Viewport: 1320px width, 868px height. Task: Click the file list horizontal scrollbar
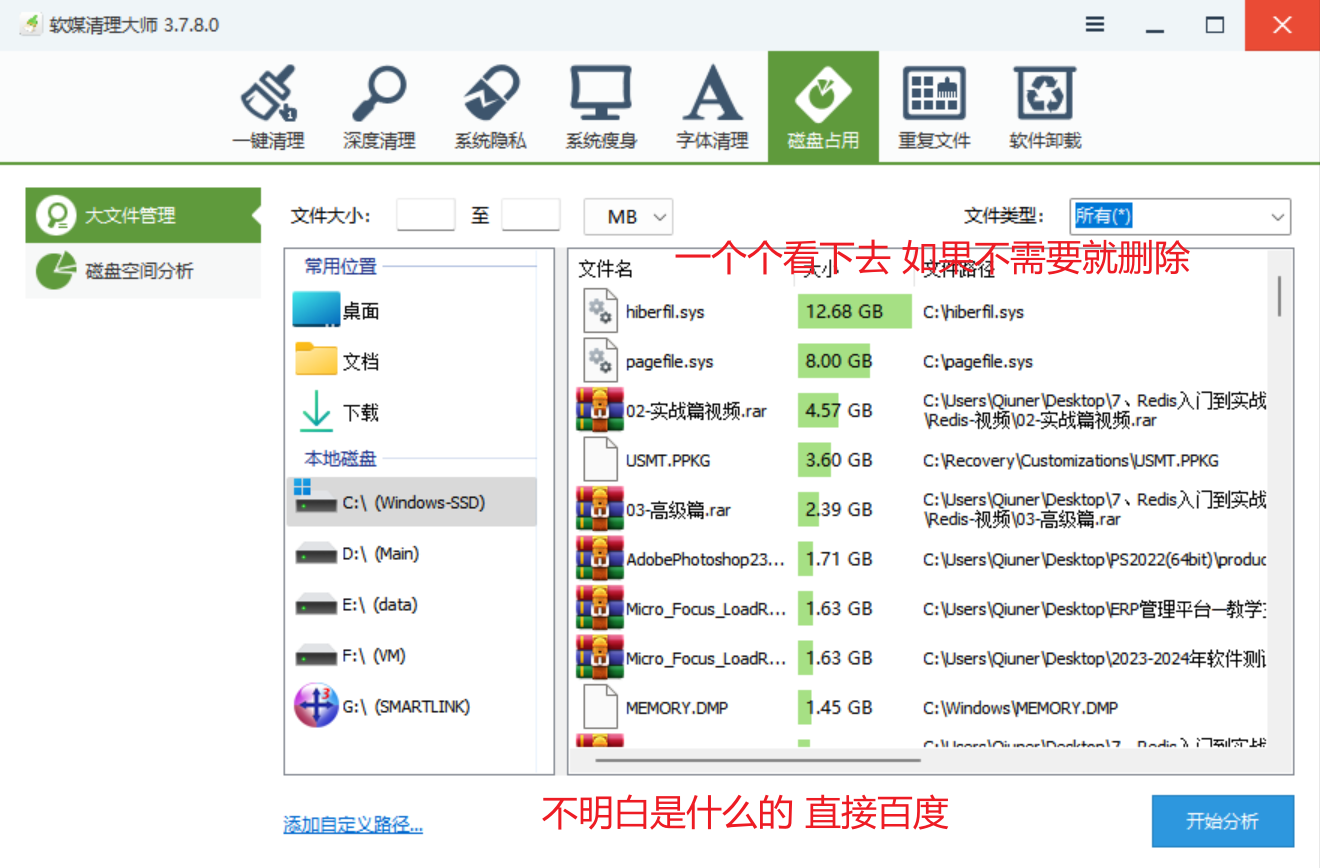757,760
